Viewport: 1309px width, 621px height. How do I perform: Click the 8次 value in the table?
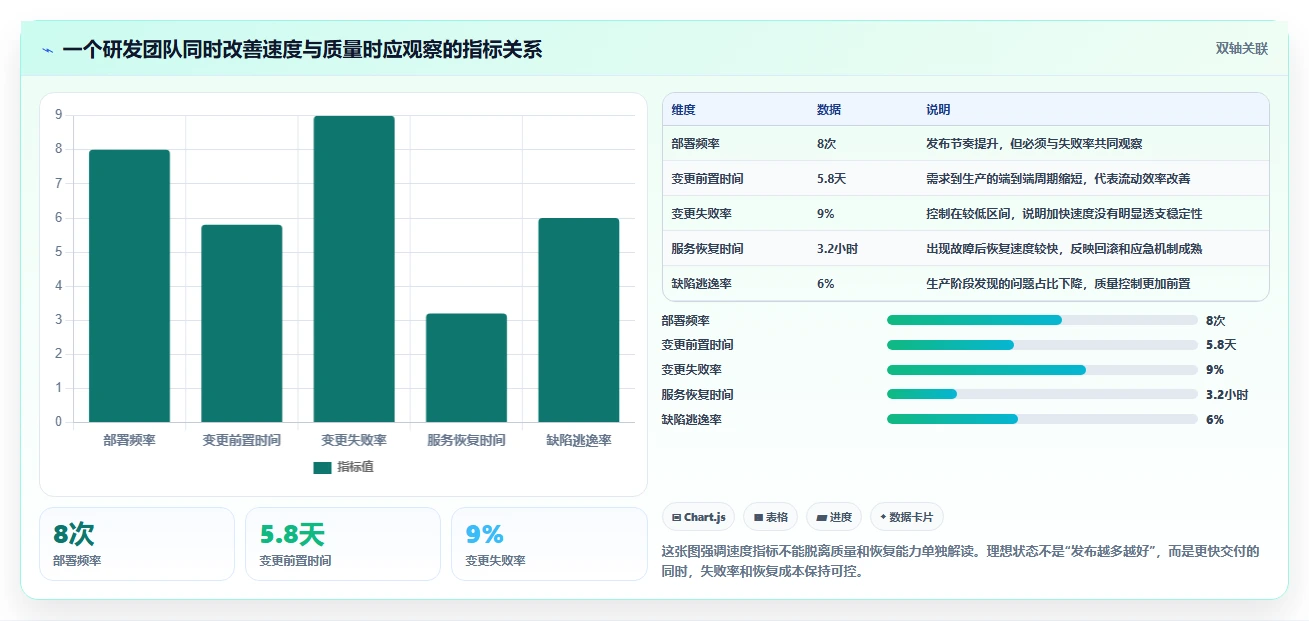pyautogui.click(x=827, y=143)
